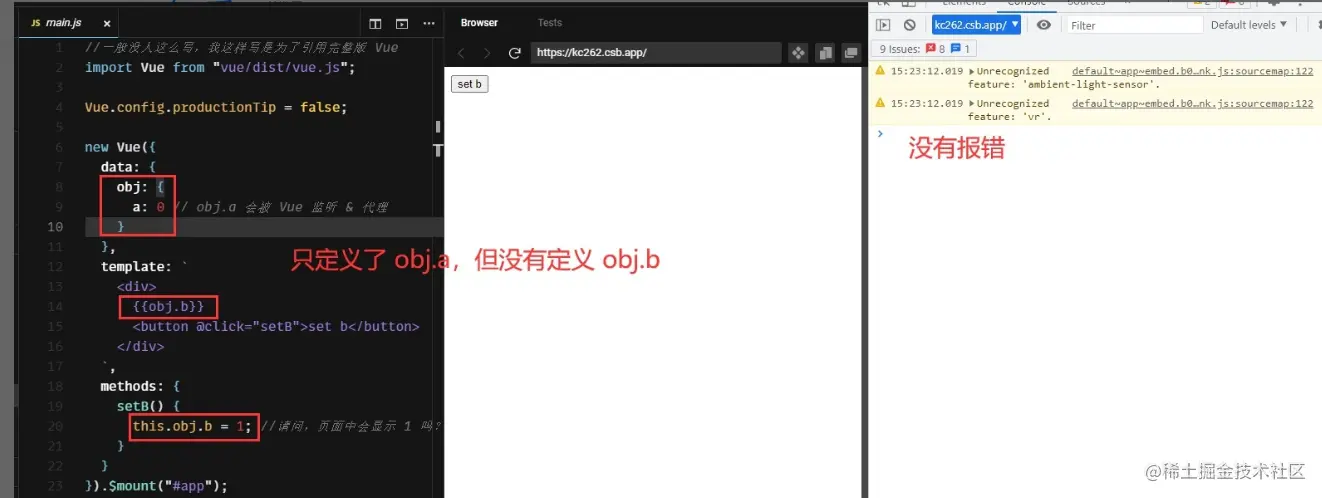This screenshot has width=1322, height=498.
Task: Clear the DevTools console
Action: pyautogui.click(x=909, y=25)
